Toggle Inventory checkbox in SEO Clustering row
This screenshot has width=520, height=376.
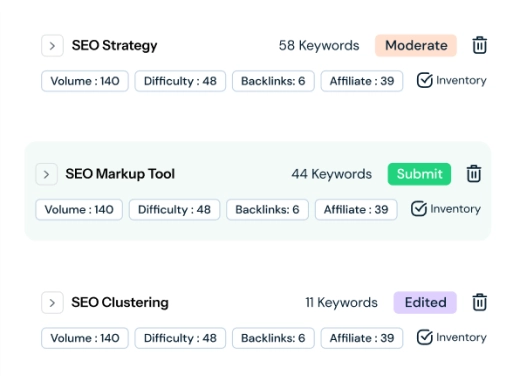point(424,337)
